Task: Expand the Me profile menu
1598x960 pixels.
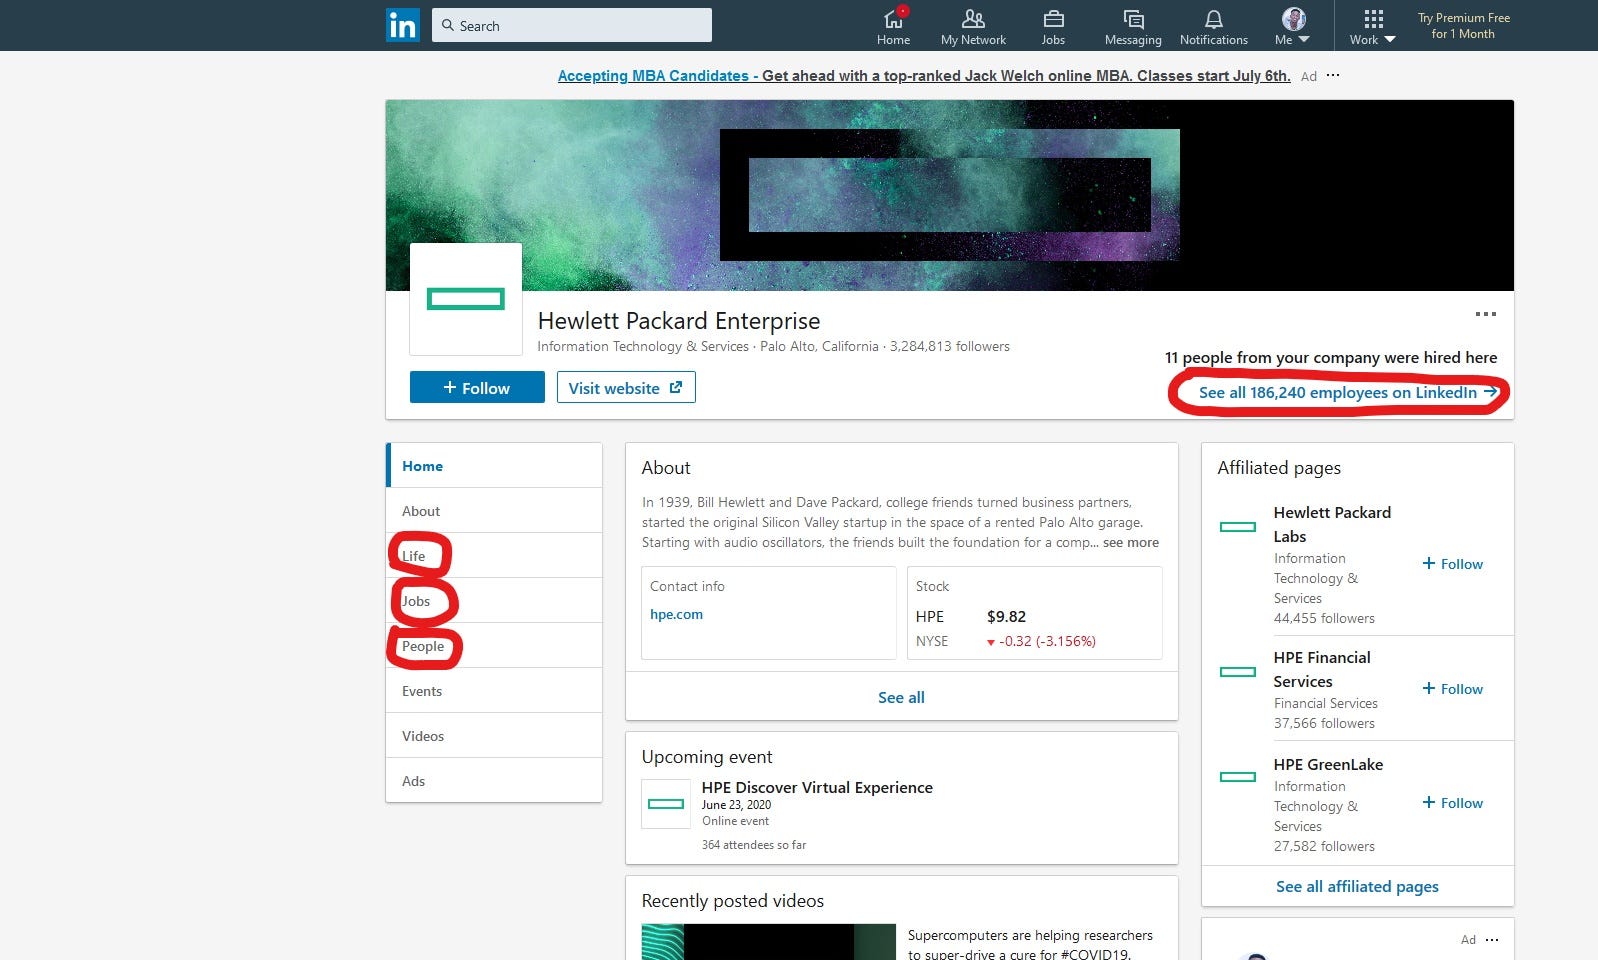Action: point(1293,27)
